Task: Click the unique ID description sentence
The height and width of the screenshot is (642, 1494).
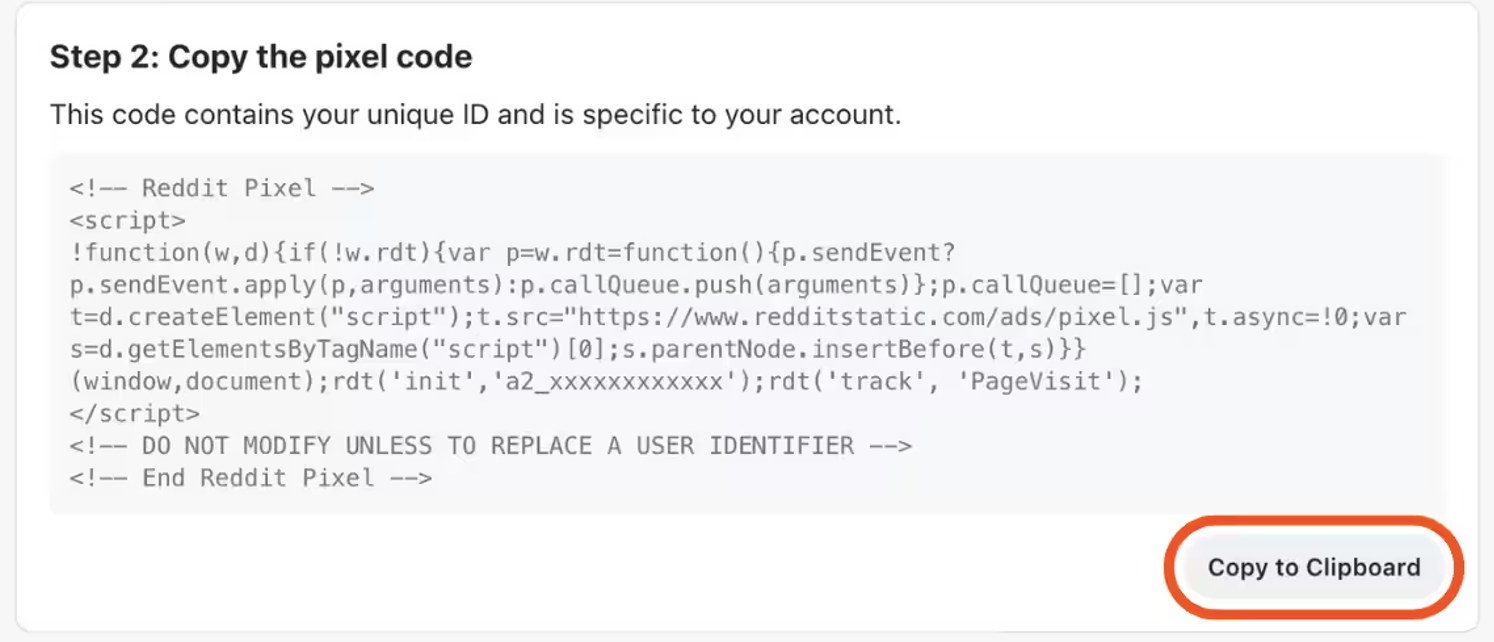Action: [475, 115]
